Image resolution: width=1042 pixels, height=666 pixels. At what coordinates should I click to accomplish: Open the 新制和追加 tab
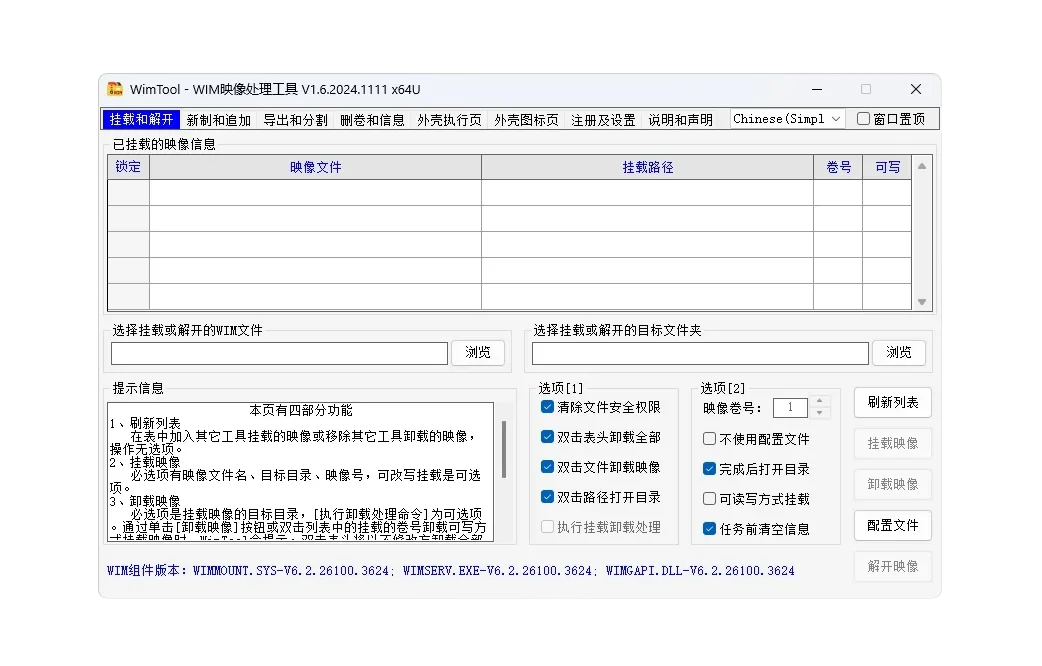point(219,120)
